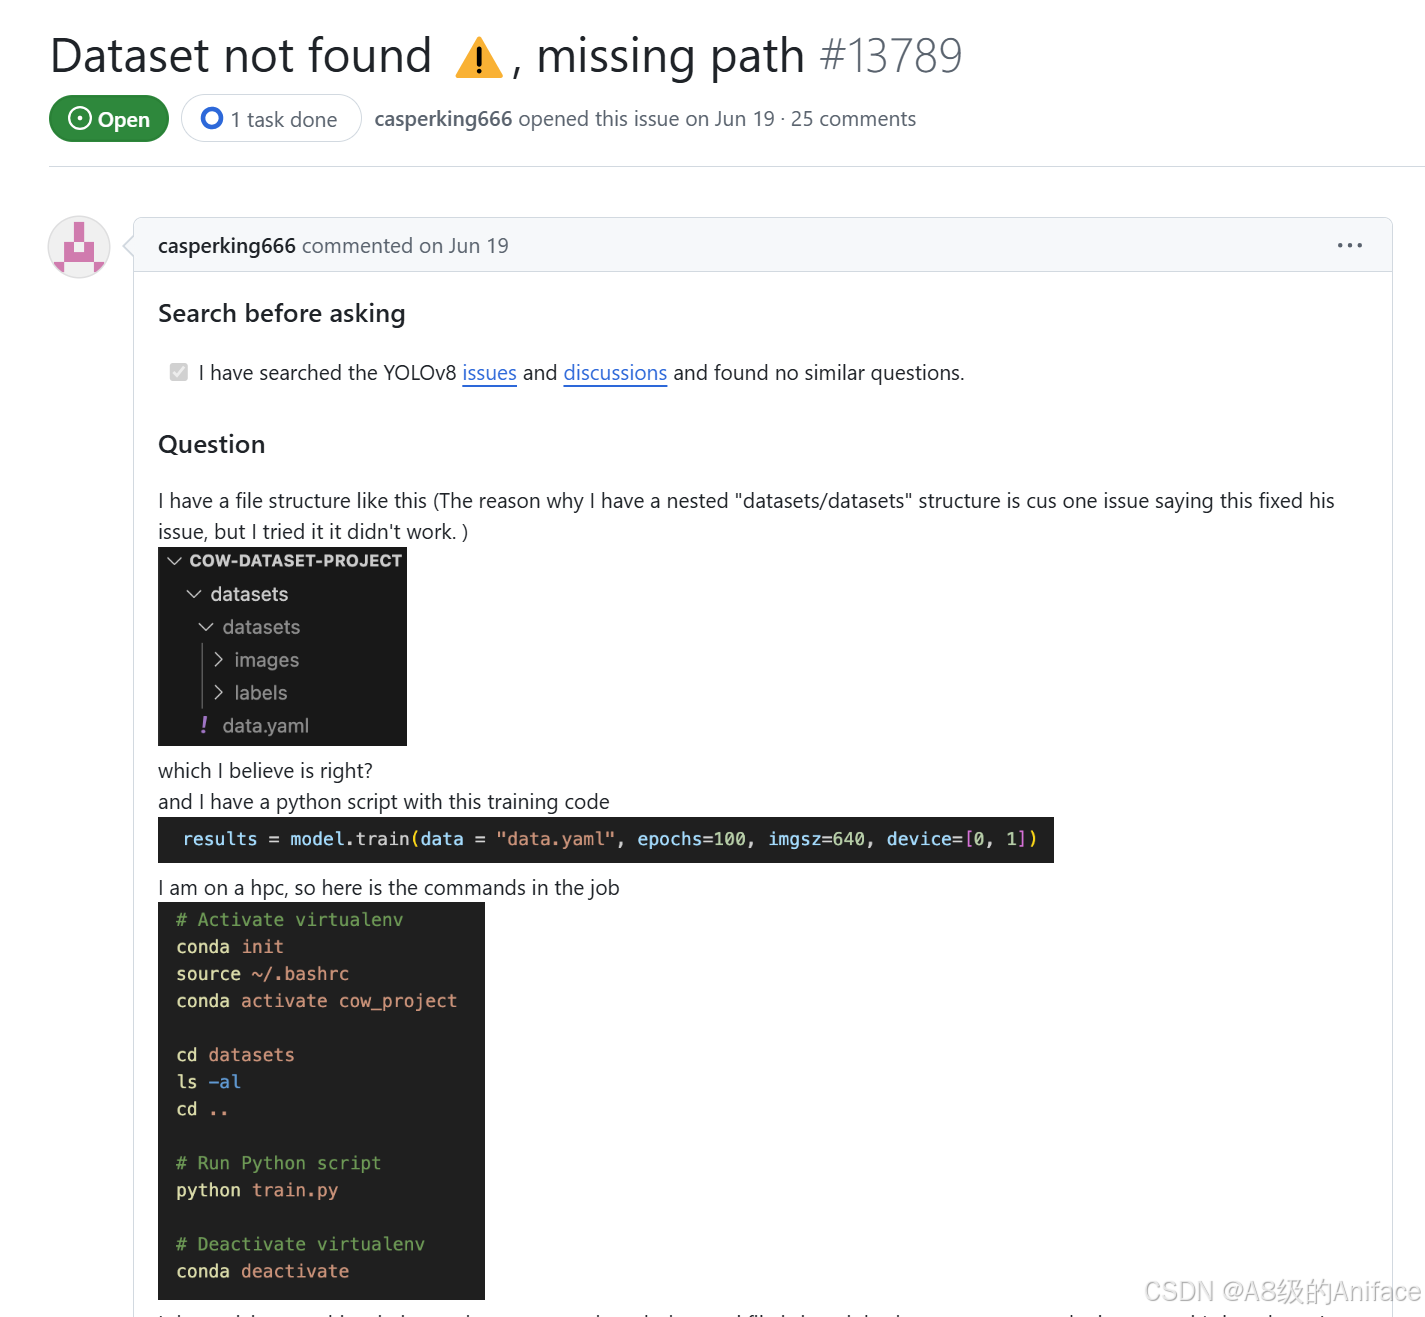This screenshot has height=1317, width=1425.
Task: Click the model.train code screenshot
Action: pyautogui.click(x=605, y=840)
